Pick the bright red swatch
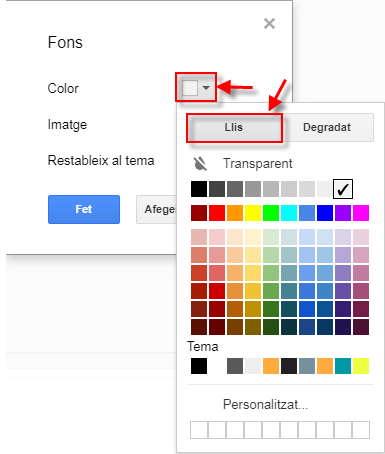This screenshot has width=385, height=454. click(217, 213)
